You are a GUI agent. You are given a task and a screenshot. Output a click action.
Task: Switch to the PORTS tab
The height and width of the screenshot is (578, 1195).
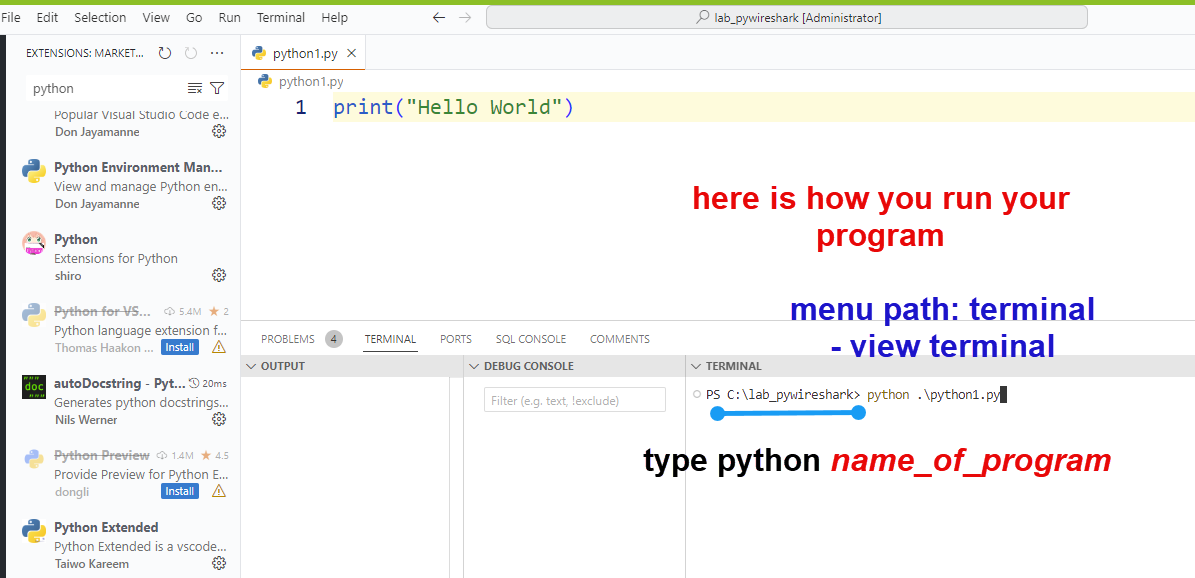click(x=456, y=339)
